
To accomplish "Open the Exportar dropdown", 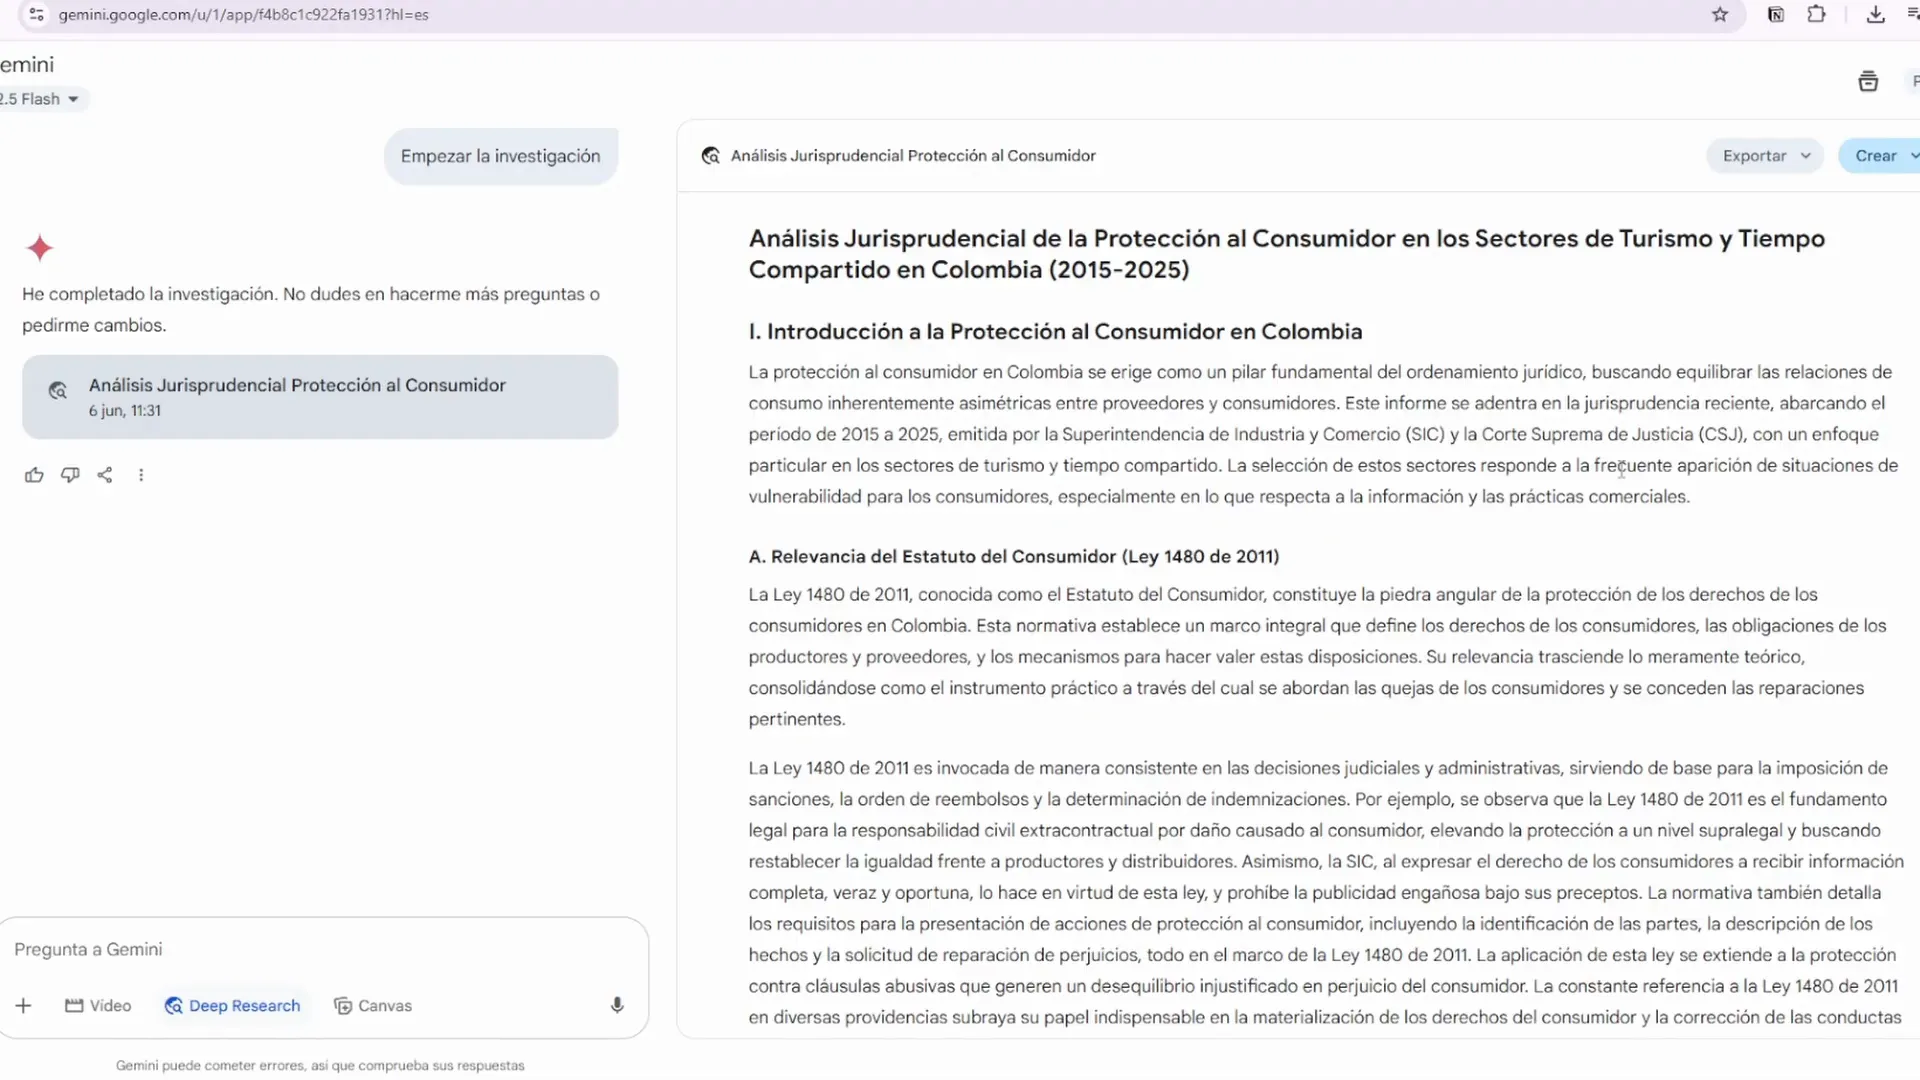I will (1764, 155).
